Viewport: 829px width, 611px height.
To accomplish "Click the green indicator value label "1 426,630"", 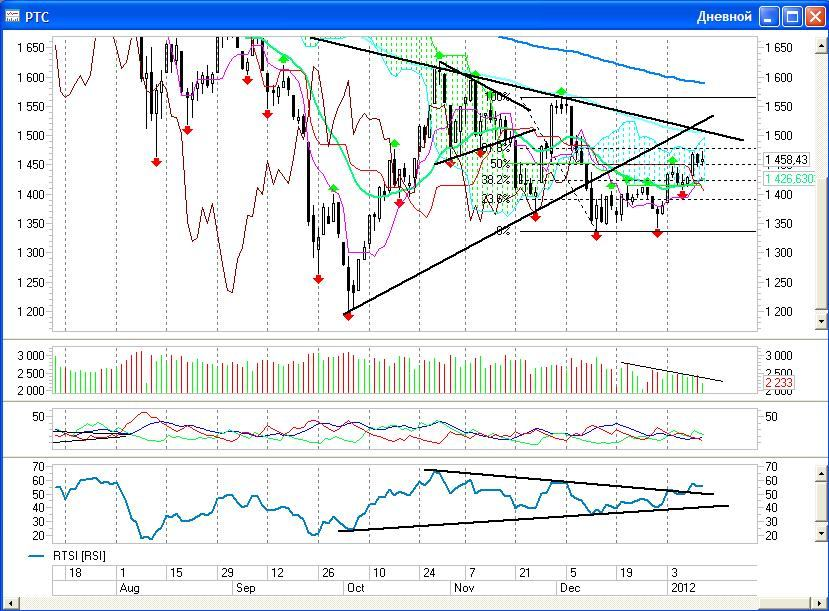I will [x=788, y=179].
